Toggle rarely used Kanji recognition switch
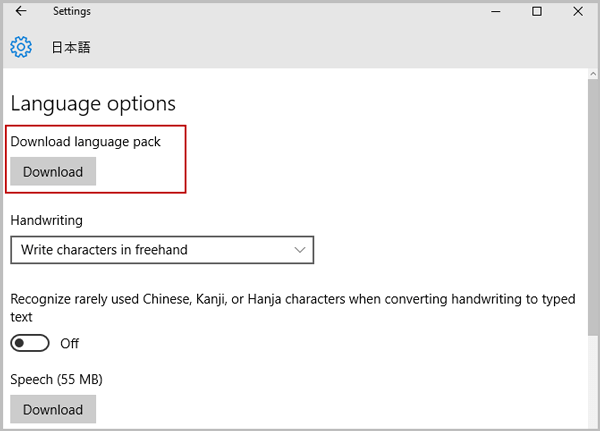Image resolution: width=600 pixels, height=431 pixels. coord(30,343)
